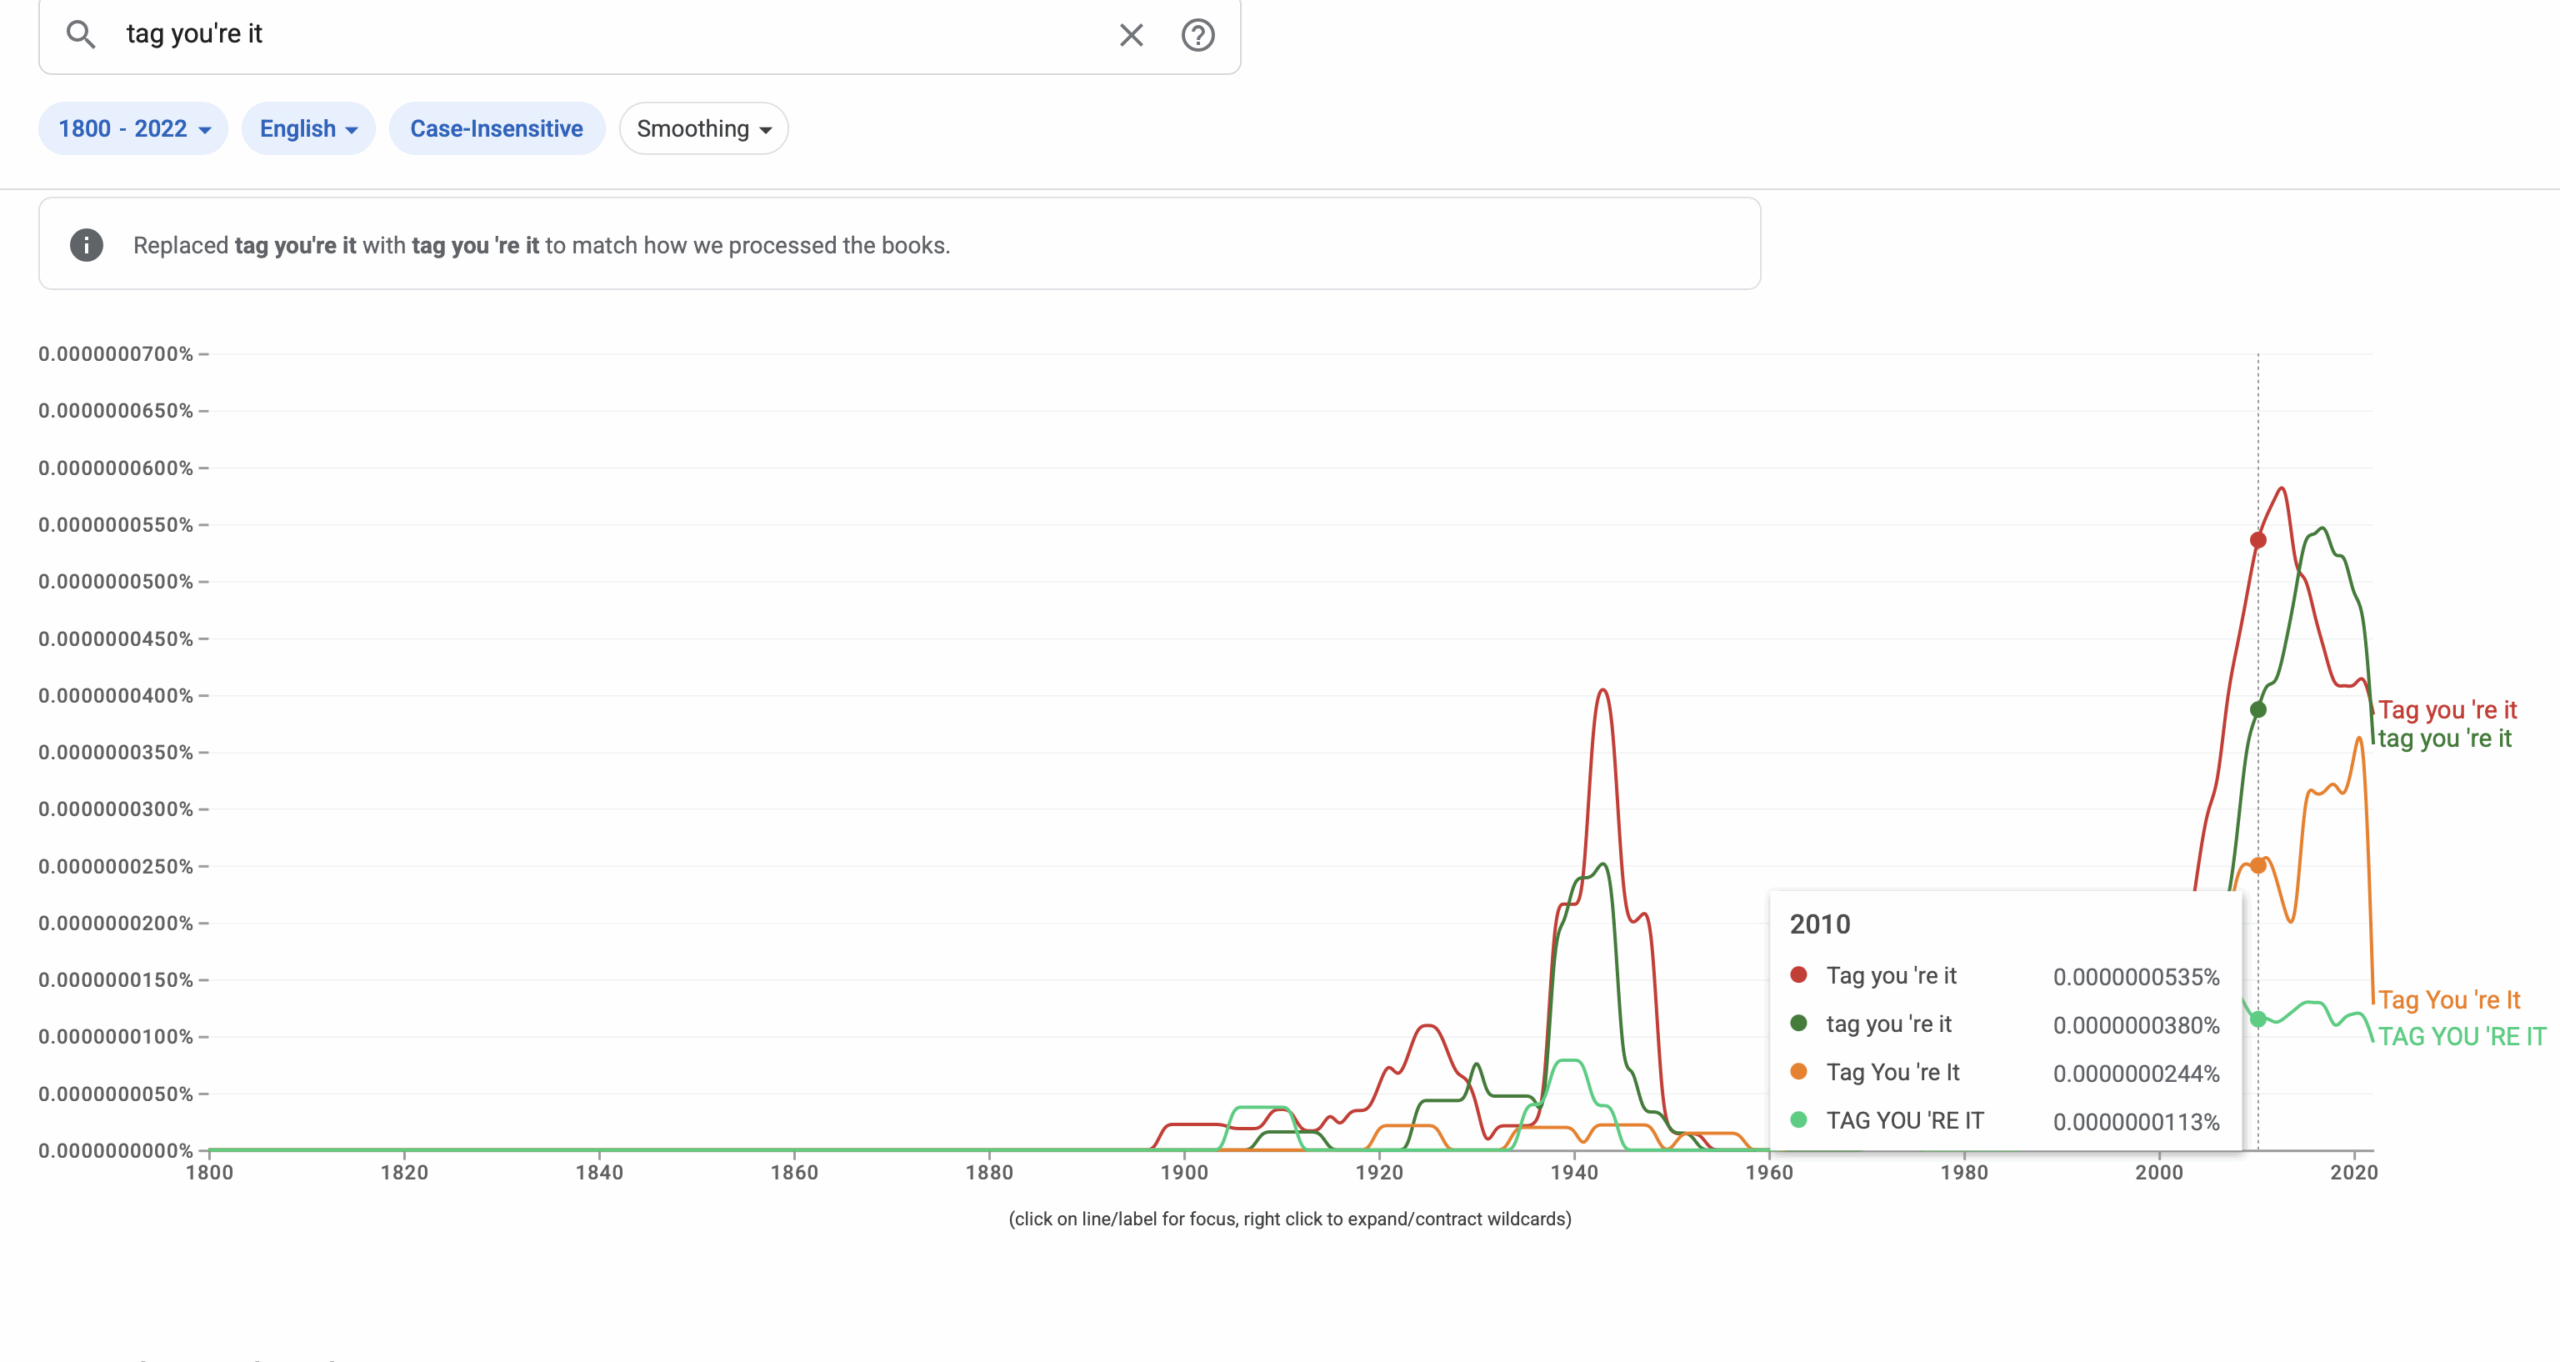Click the orange data point at 2010
2560x1362 pixels.
click(2258, 866)
